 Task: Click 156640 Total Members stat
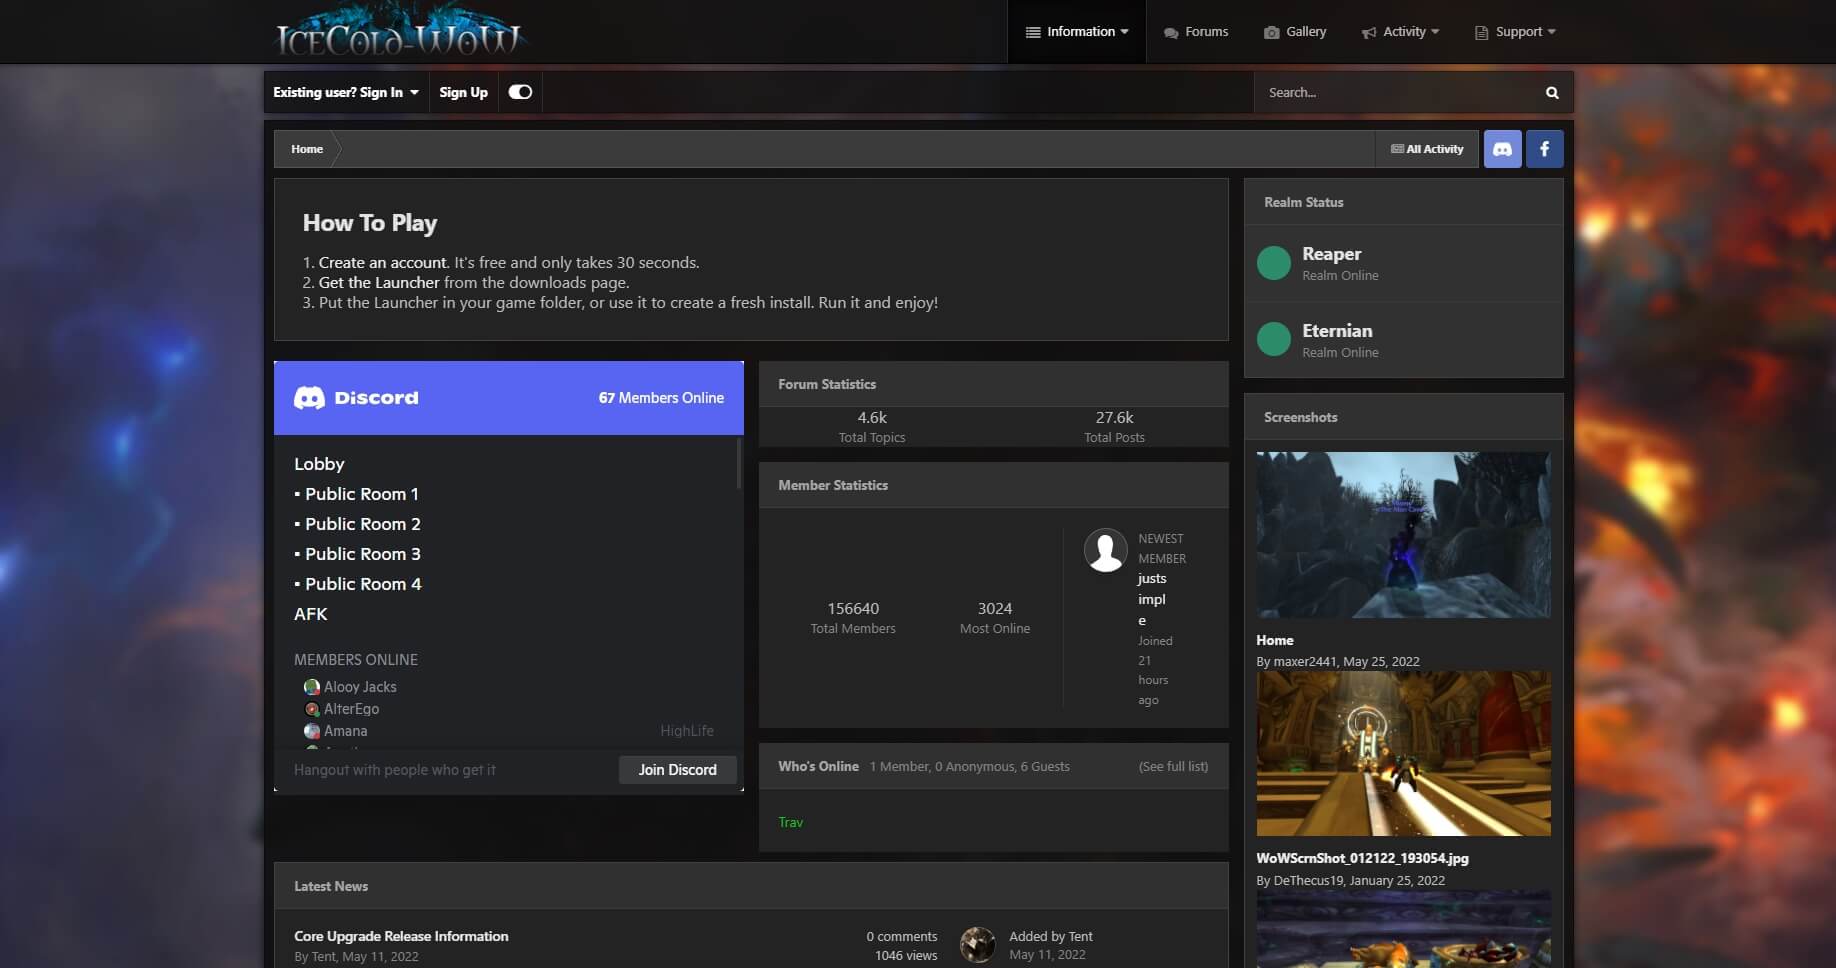853,618
